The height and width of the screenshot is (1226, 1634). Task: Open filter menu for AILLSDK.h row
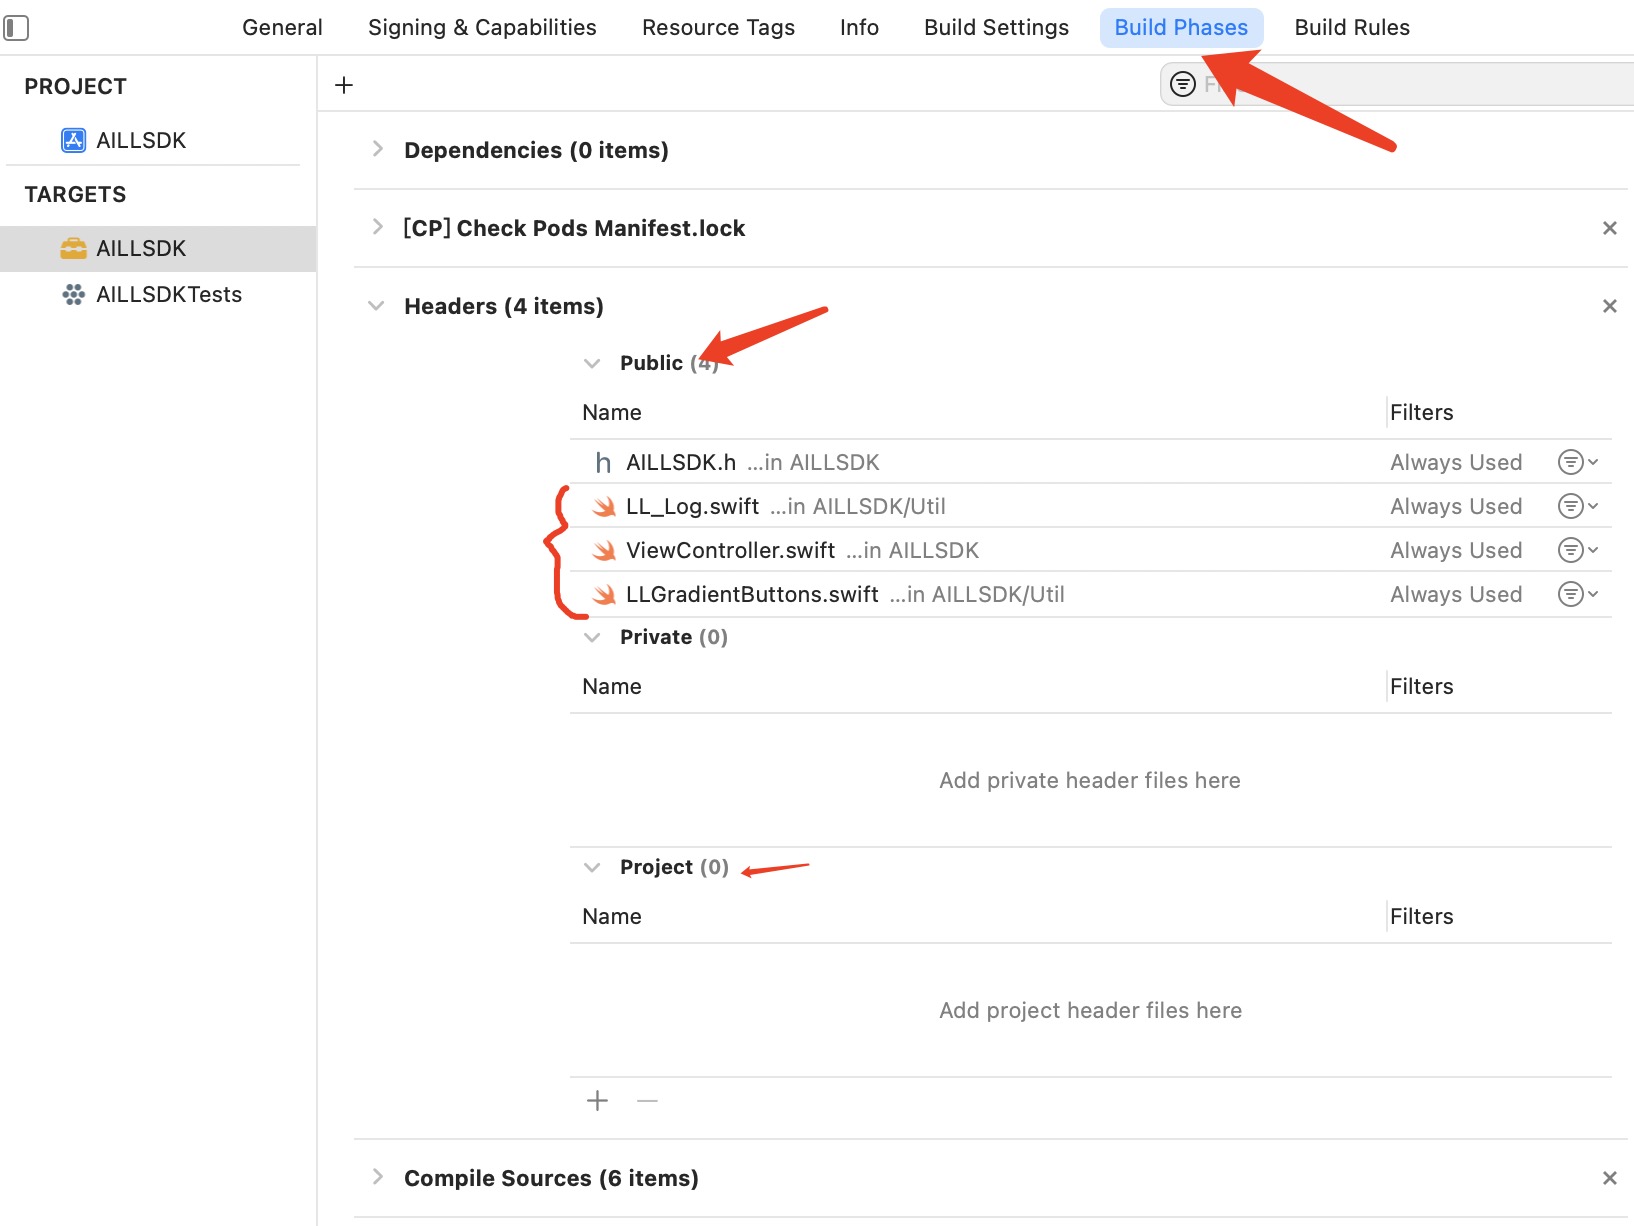(1578, 462)
